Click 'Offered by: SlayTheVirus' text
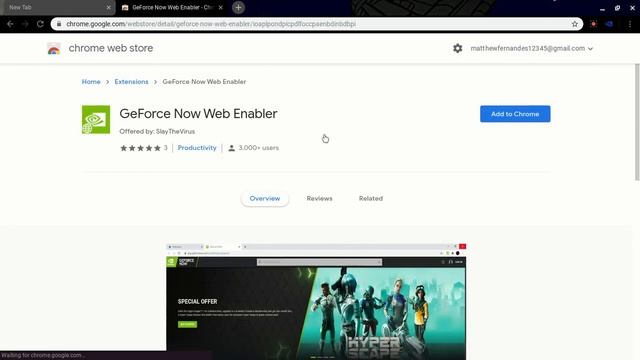This screenshot has height=360, width=640. click(x=157, y=131)
